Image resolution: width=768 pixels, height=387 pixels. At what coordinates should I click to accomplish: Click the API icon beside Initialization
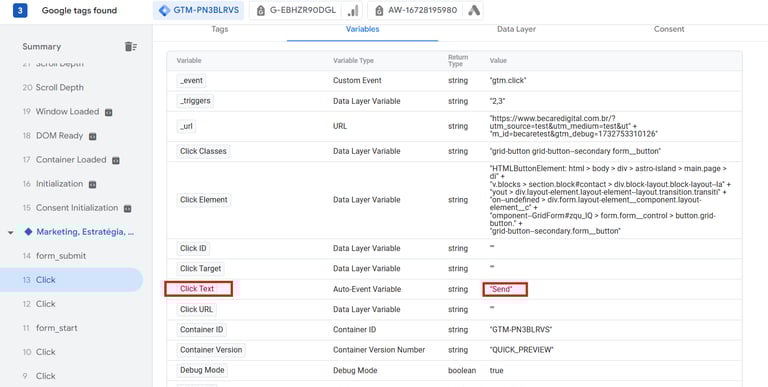click(x=93, y=184)
